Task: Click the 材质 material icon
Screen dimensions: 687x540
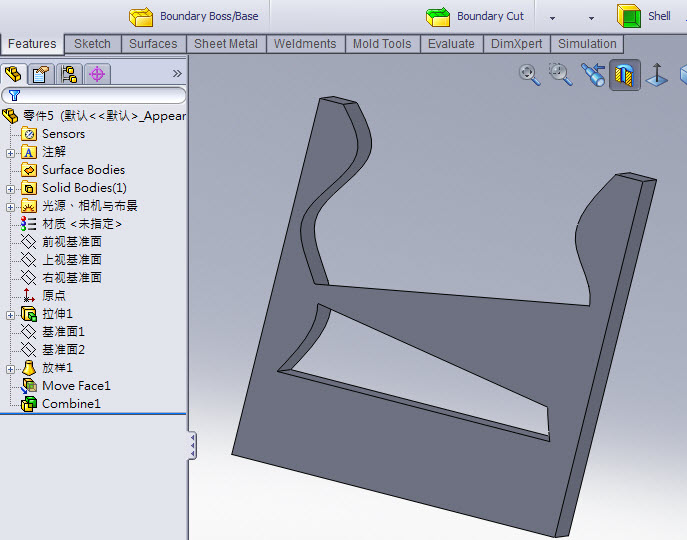Action: (x=29, y=224)
